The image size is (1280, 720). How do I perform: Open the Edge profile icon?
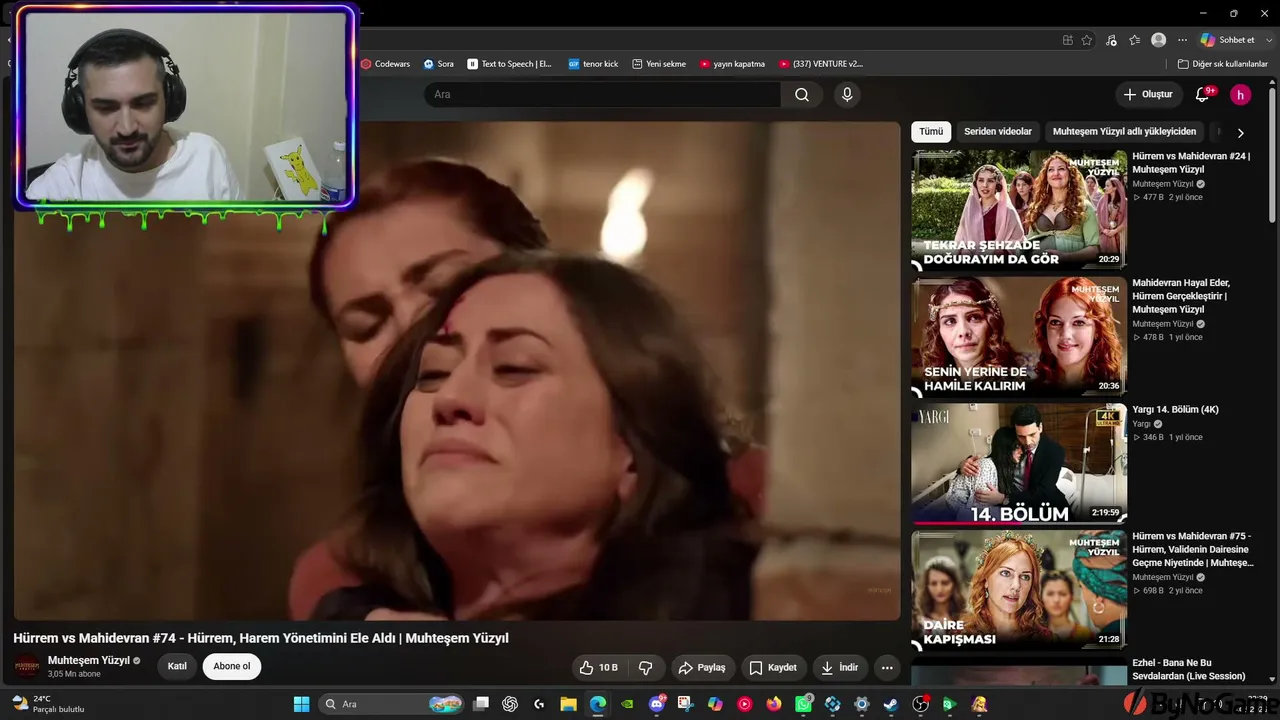pyautogui.click(x=1158, y=40)
